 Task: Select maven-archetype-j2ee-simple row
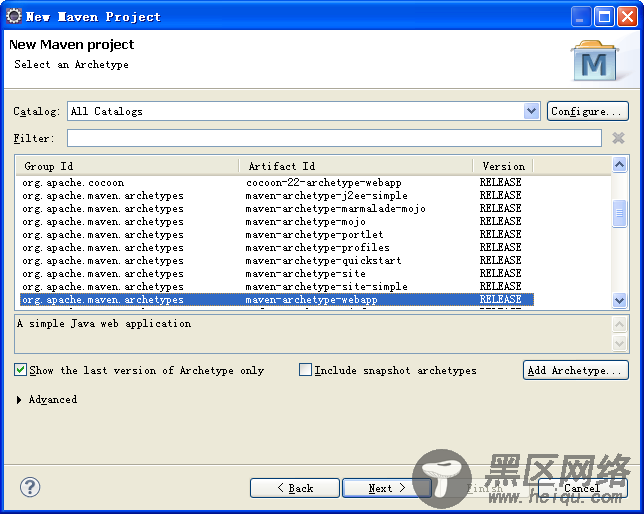point(277,196)
